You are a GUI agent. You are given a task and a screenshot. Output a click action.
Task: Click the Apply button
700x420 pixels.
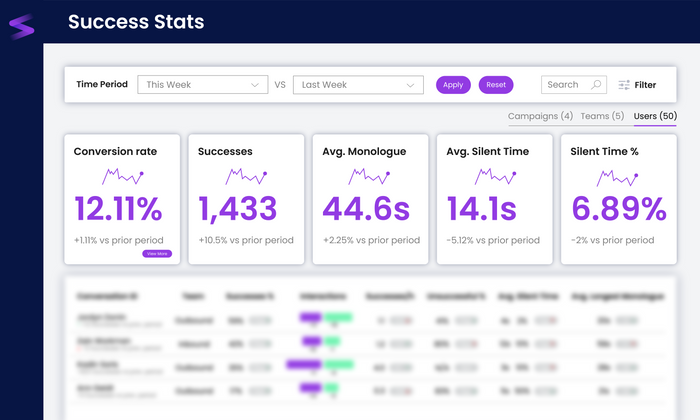click(453, 85)
